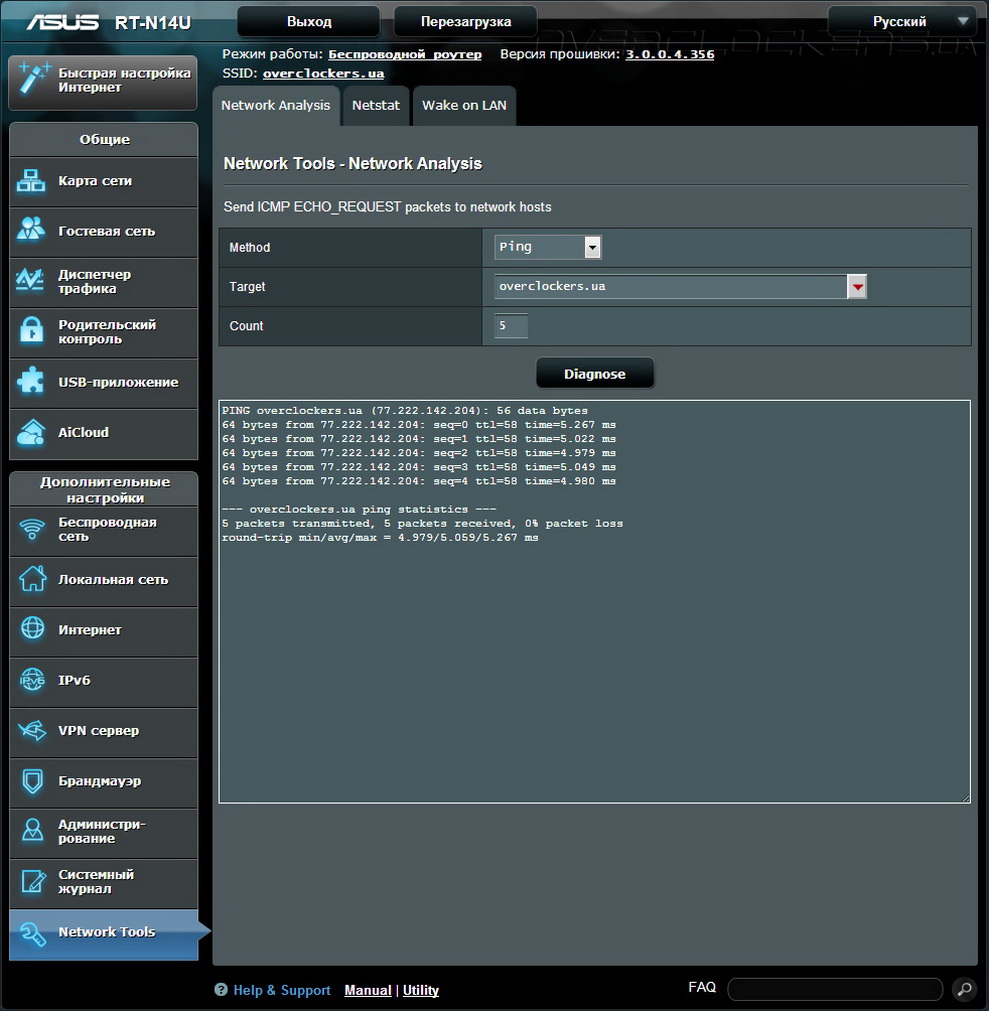Switch to the Netstat tab

click(376, 105)
